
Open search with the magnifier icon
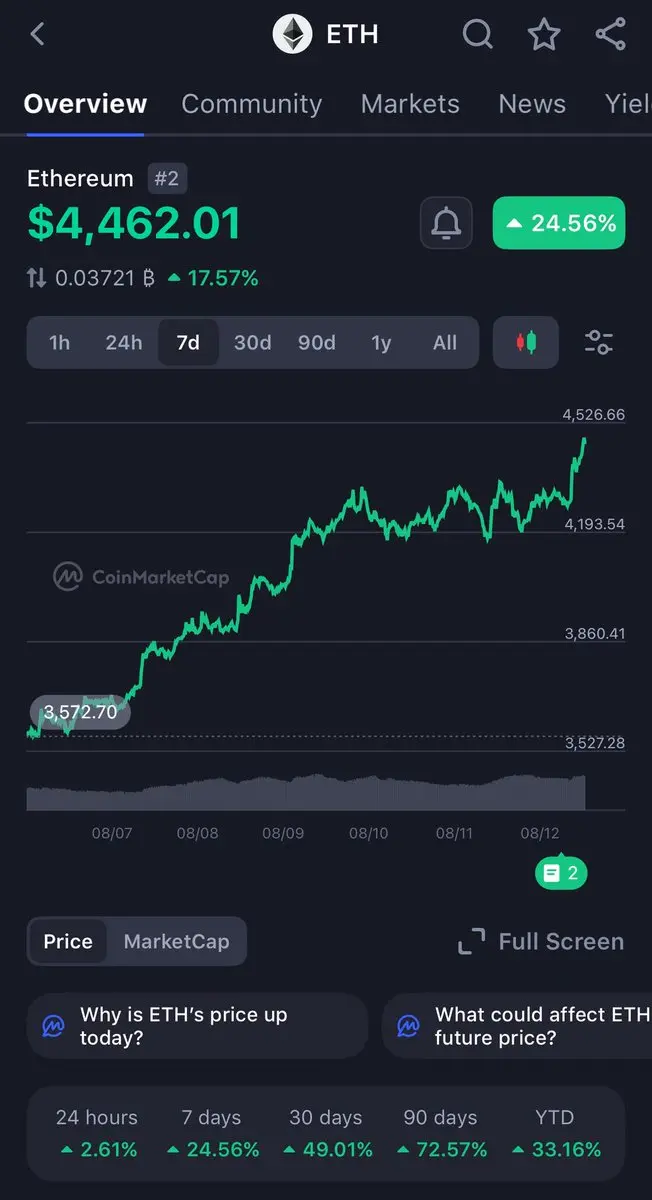[478, 34]
